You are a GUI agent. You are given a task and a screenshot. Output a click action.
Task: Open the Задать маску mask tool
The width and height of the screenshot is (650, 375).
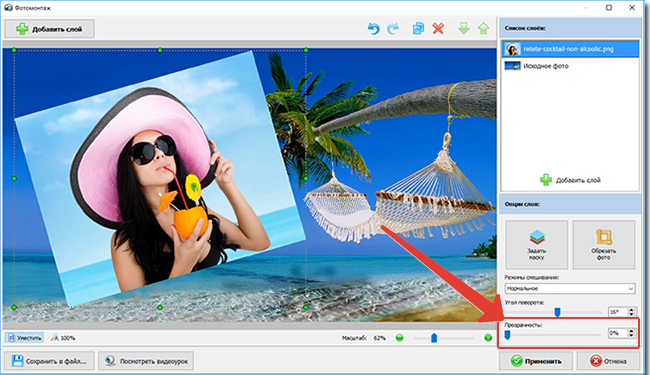point(536,245)
